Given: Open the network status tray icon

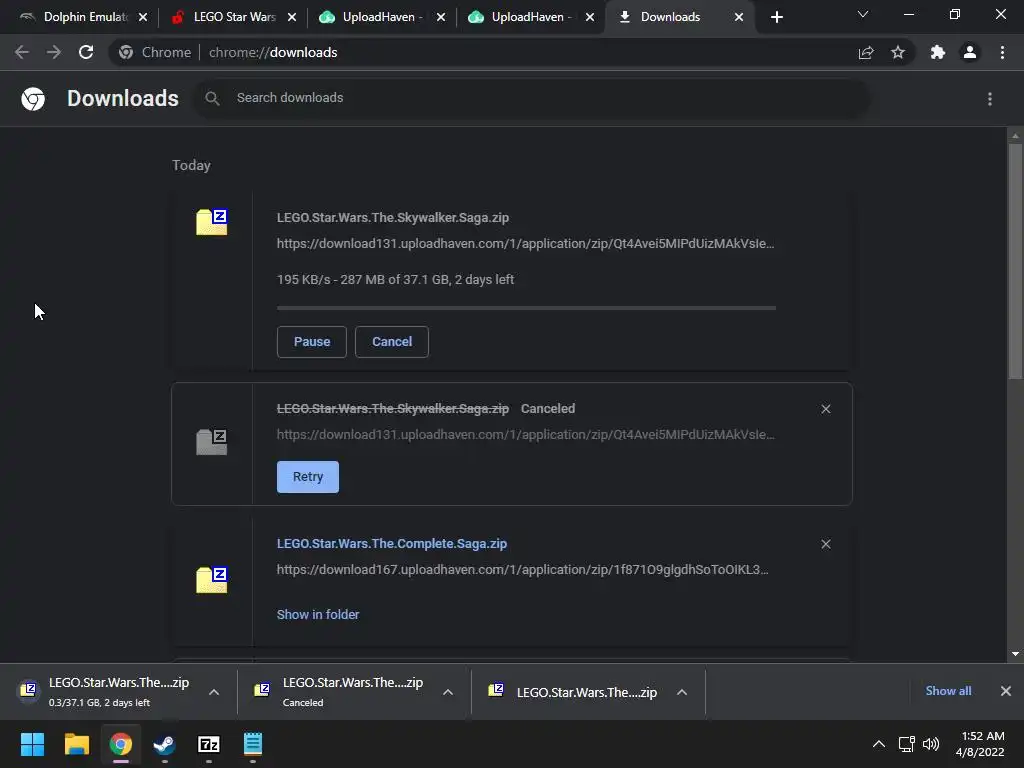Looking at the screenshot, I should point(906,744).
